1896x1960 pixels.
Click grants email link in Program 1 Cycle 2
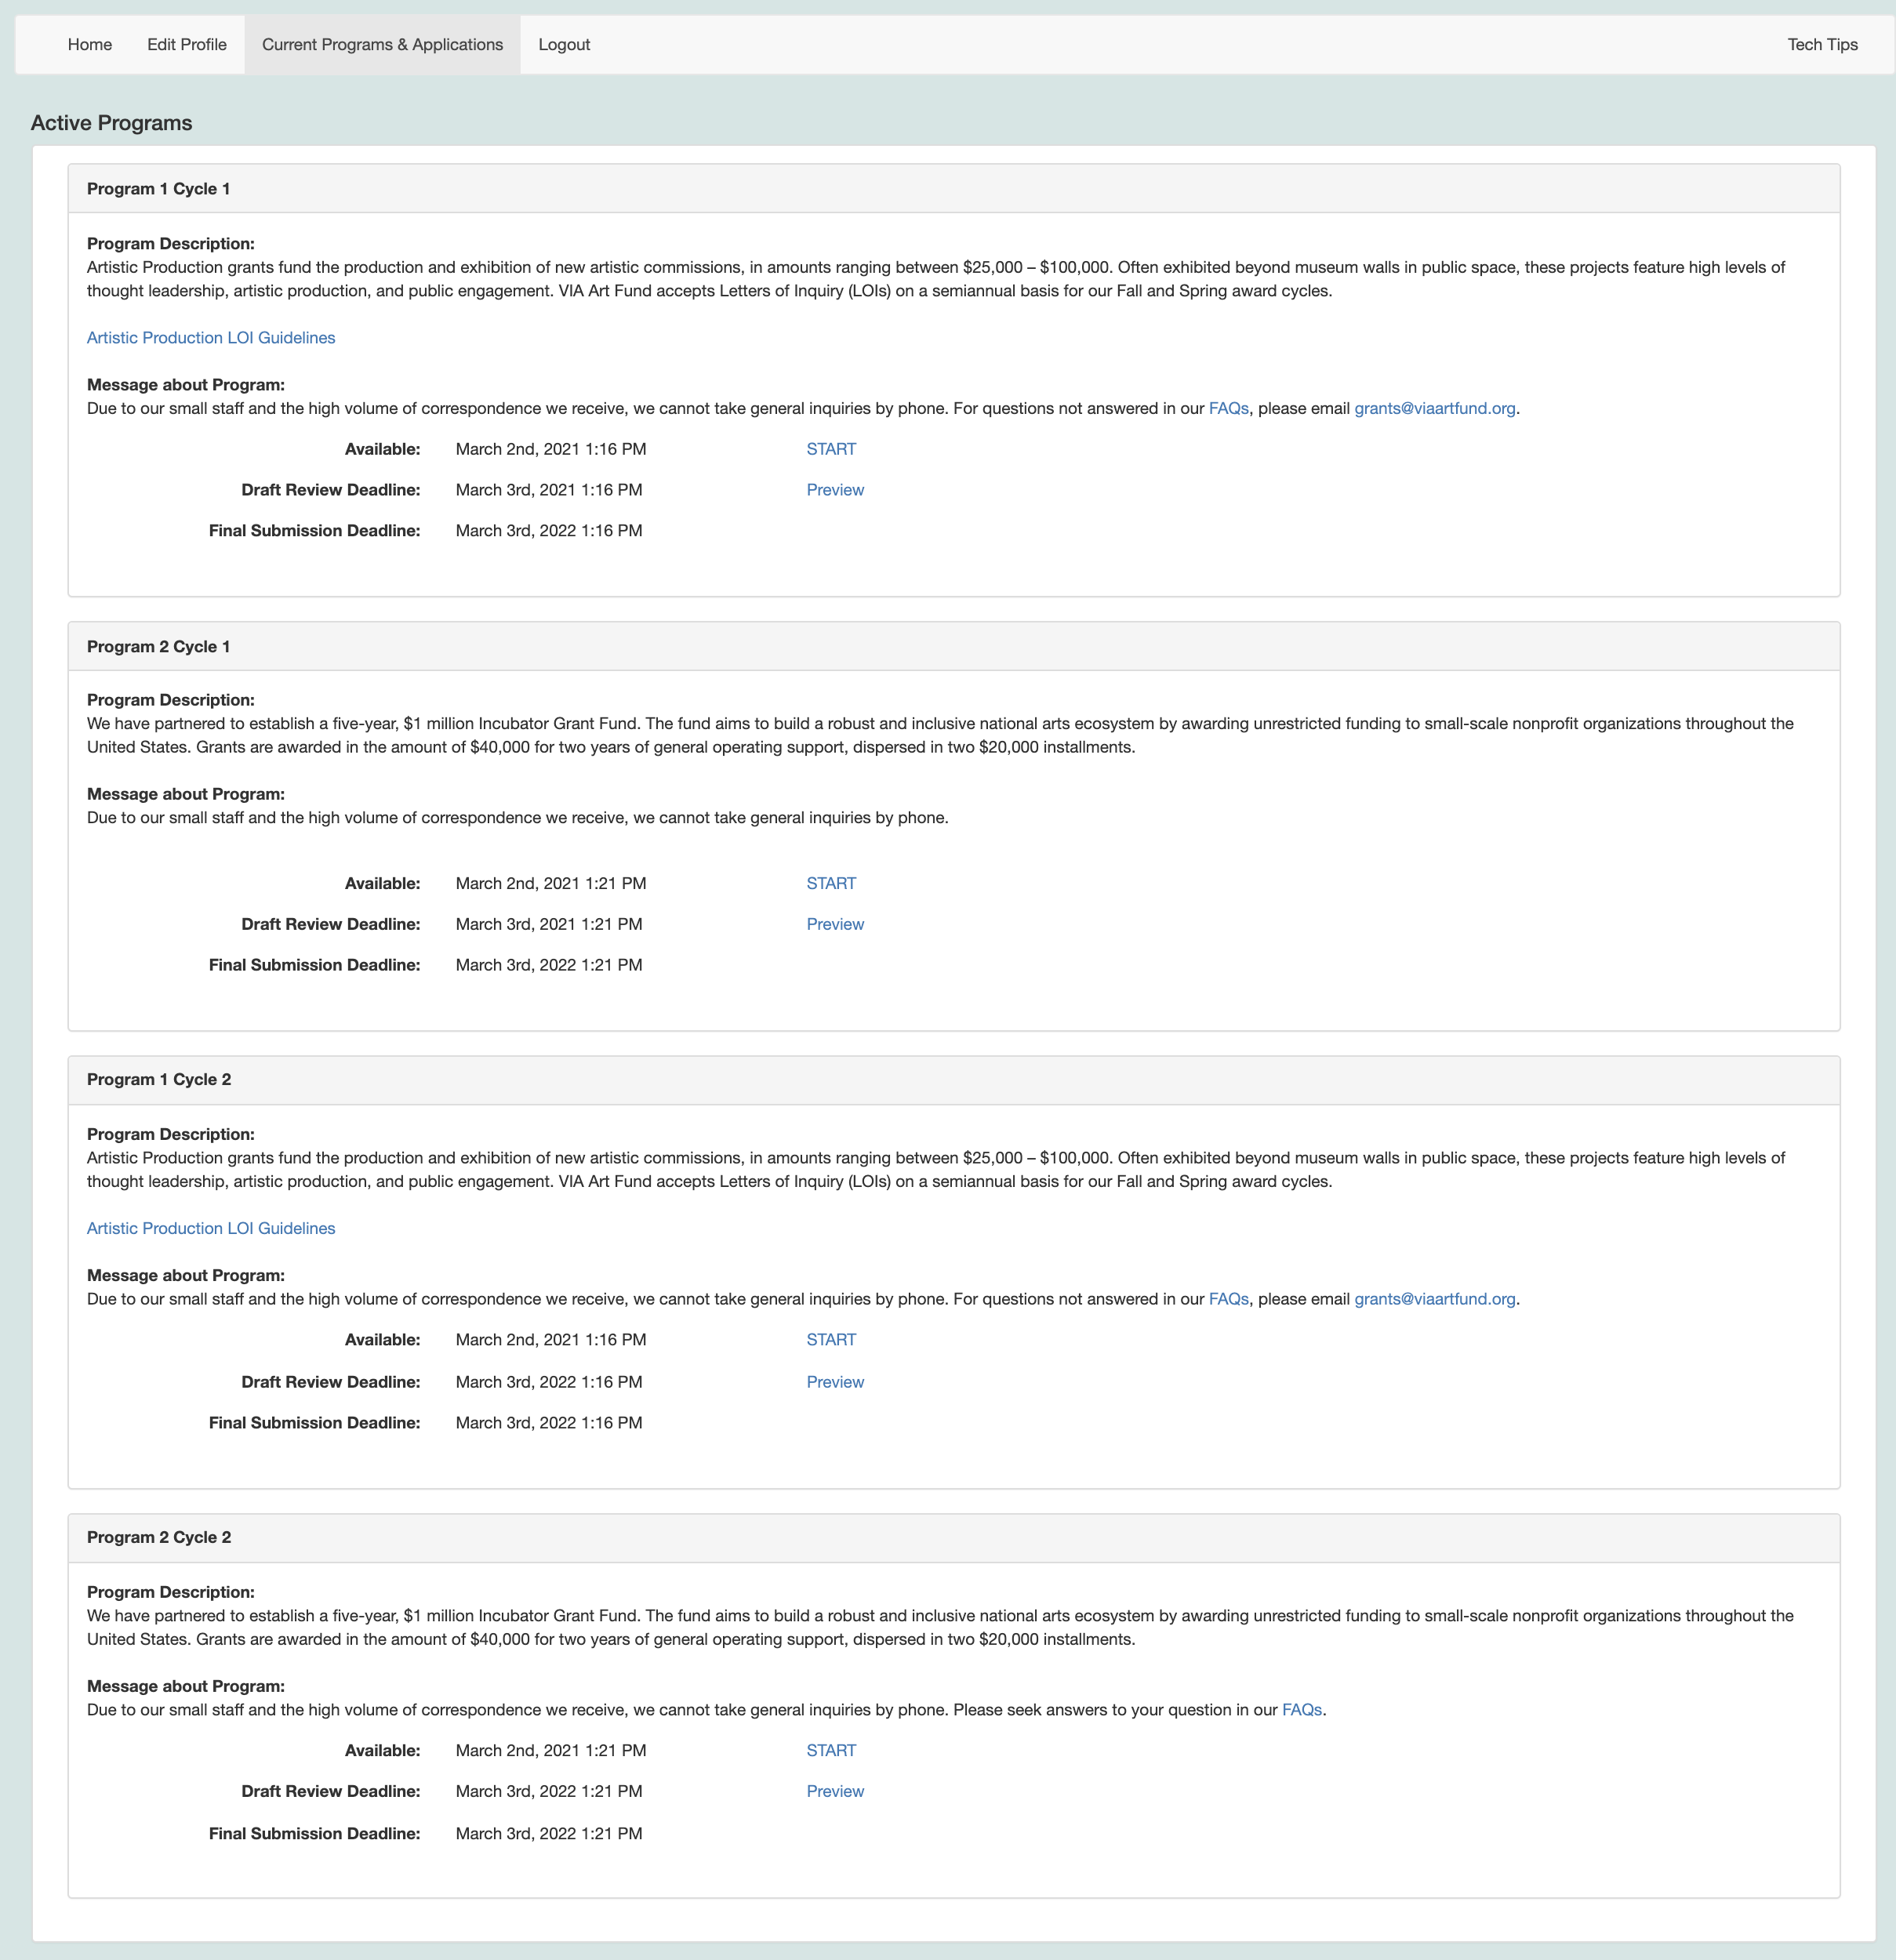(x=1434, y=1300)
